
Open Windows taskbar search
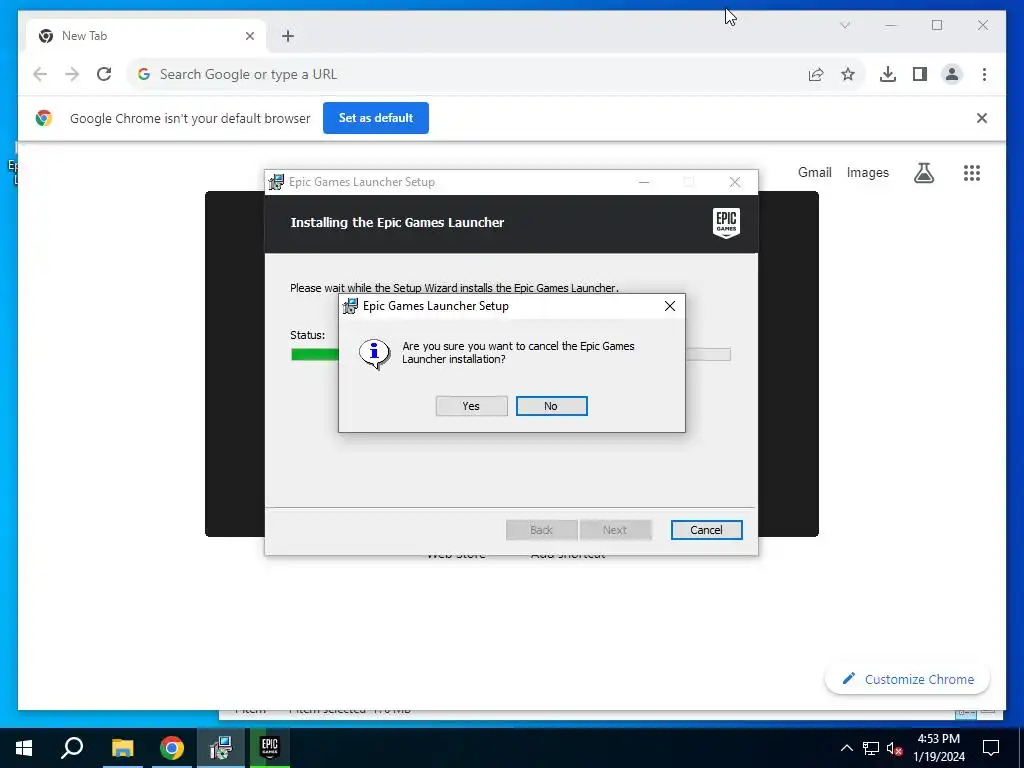tap(72, 748)
